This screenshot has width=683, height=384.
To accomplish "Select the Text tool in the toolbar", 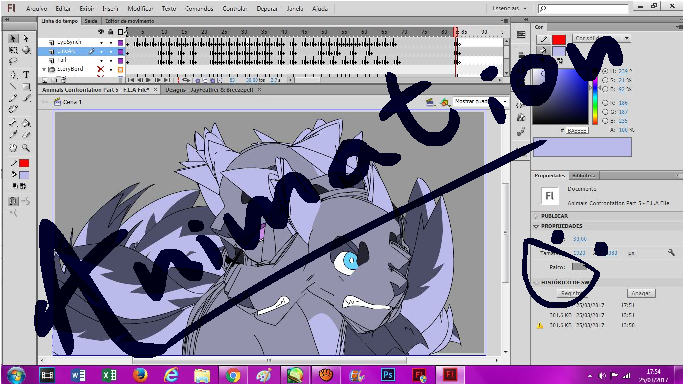I will [27, 74].
